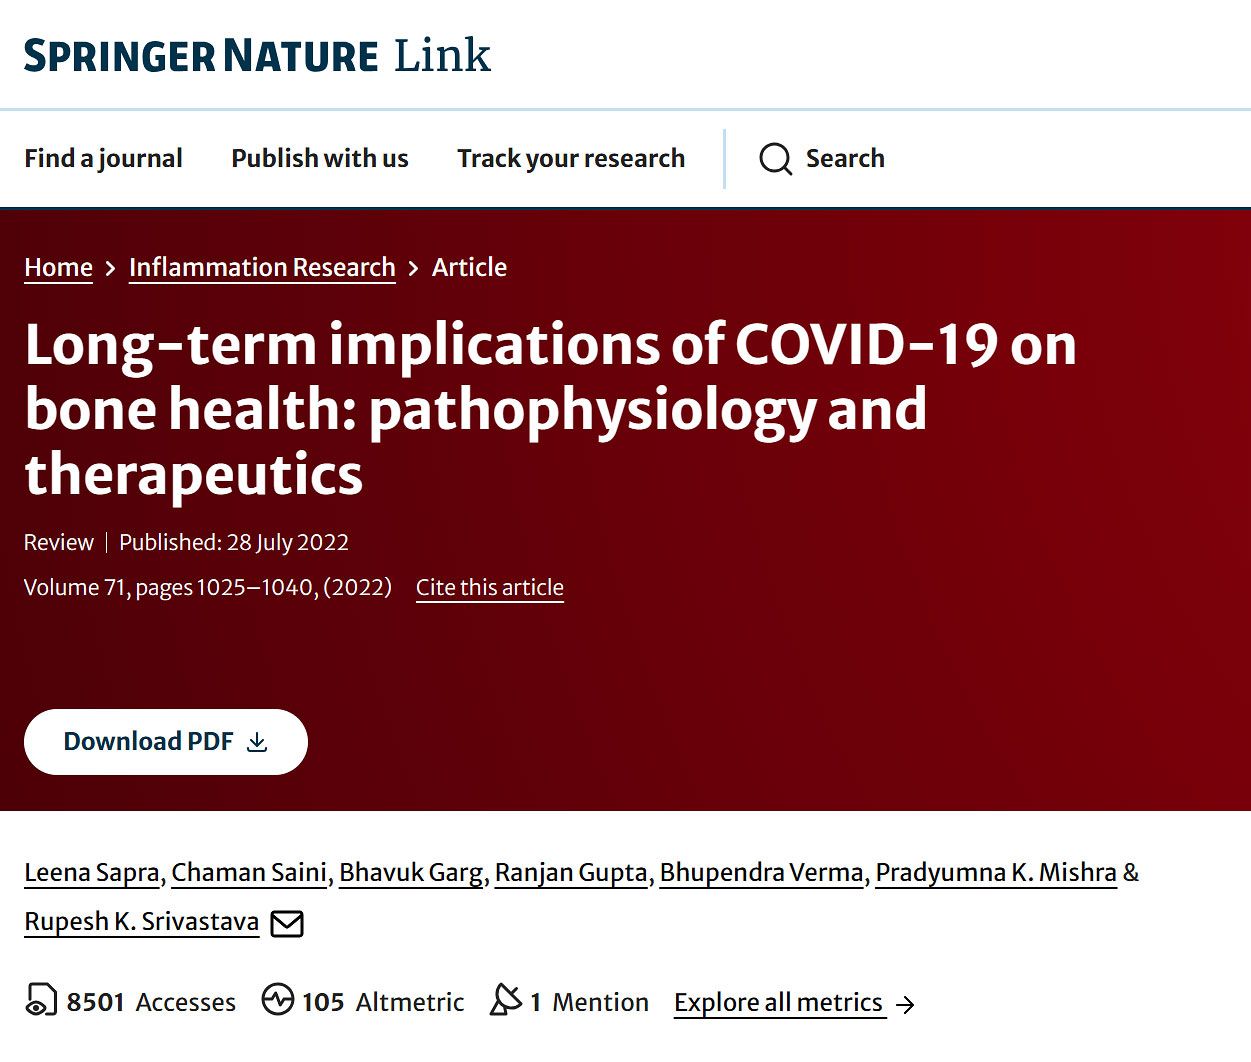Click the Explore all metrics link
The width and height of the screenshot is (1251, 1062).
point(779,1002)
